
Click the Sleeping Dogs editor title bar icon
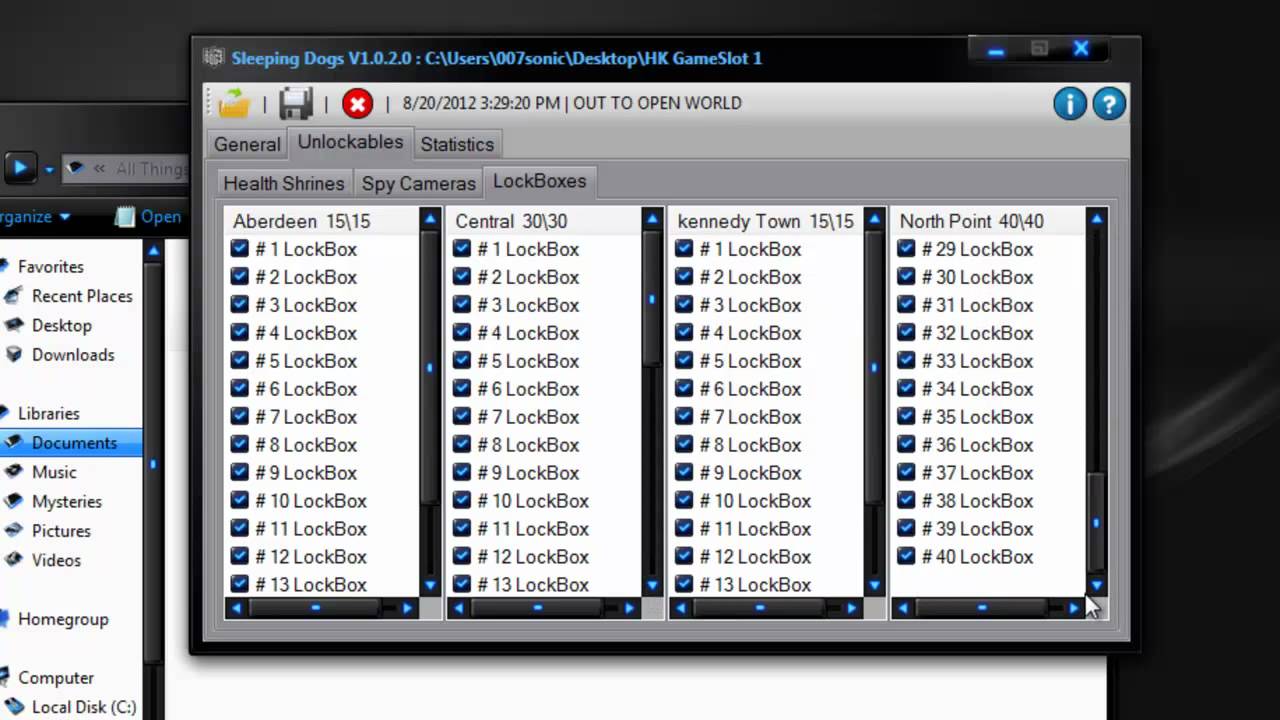(213, 57)
